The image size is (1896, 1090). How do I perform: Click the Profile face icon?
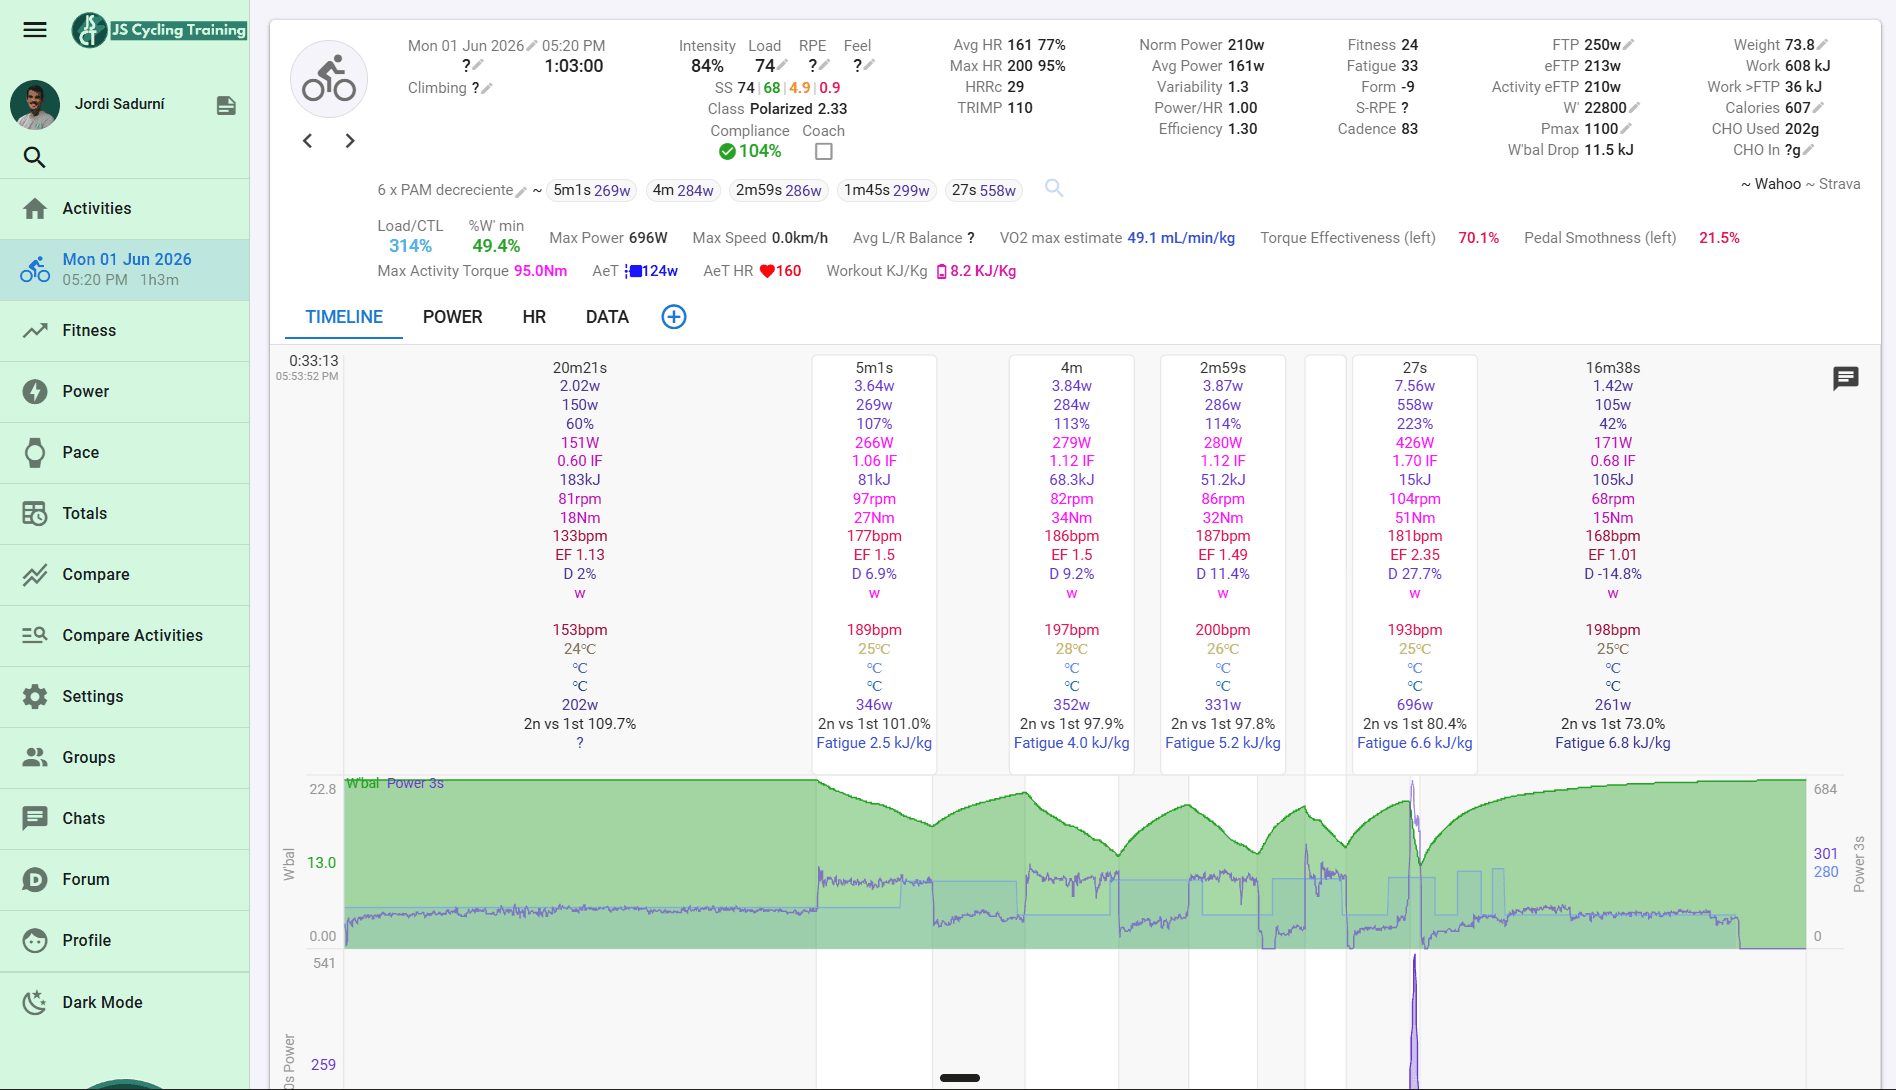coord(35,940)
